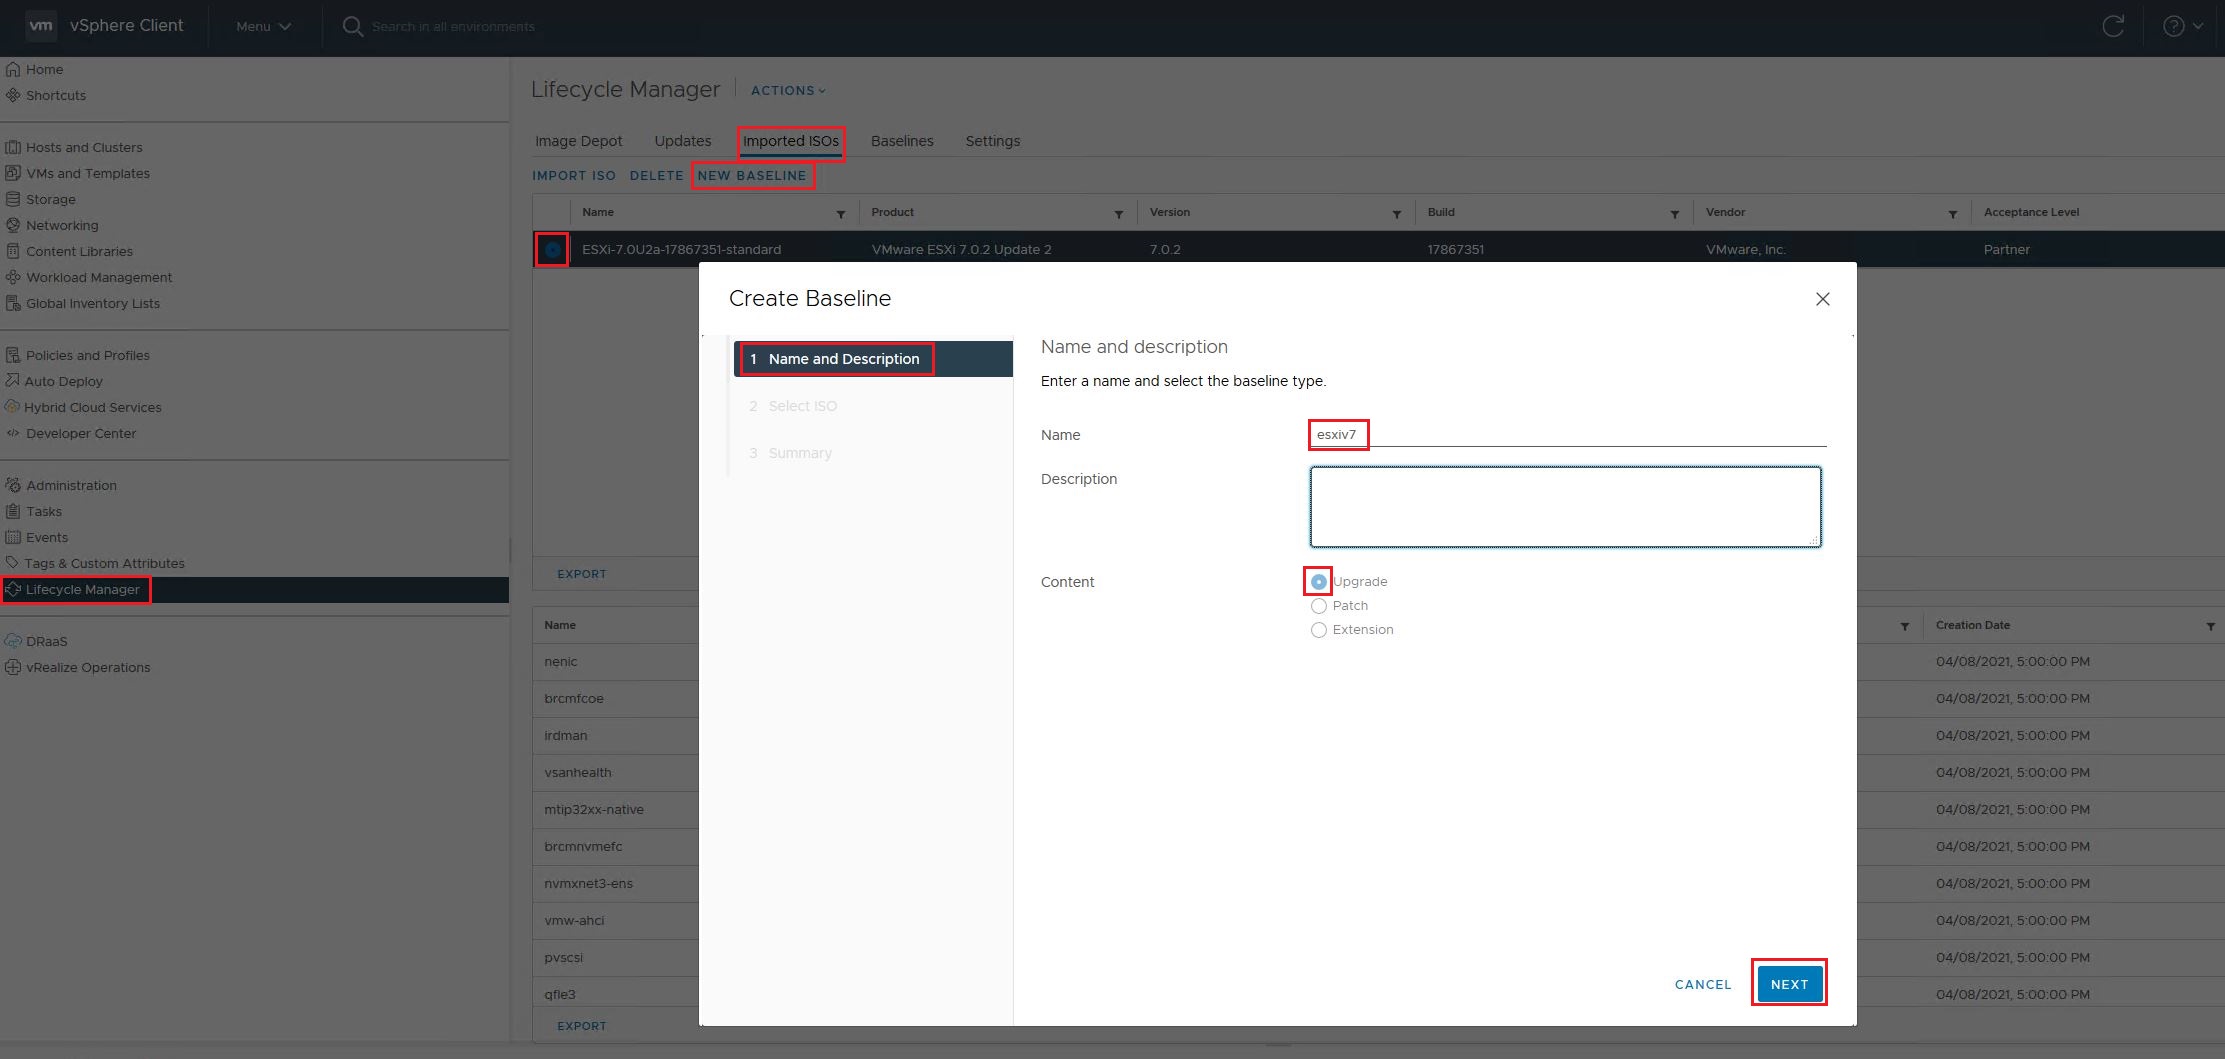2225x1059 pixels.
Task: Open Auto Deploy in sidebar
Action: click(x=63, y=381)
